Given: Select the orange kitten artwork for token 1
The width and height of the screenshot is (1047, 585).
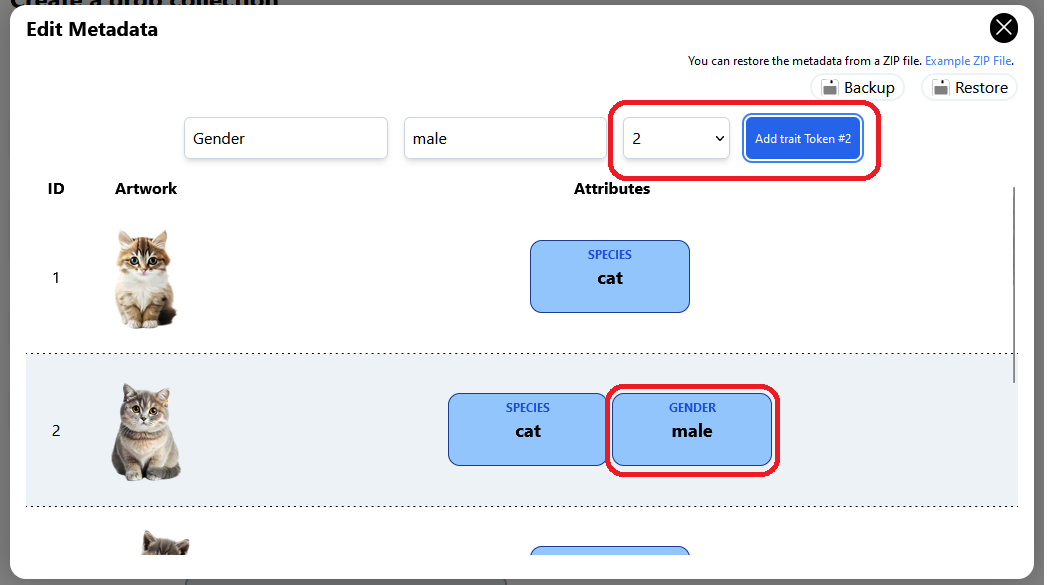Looking at the screenshot, I should [146, 278].
